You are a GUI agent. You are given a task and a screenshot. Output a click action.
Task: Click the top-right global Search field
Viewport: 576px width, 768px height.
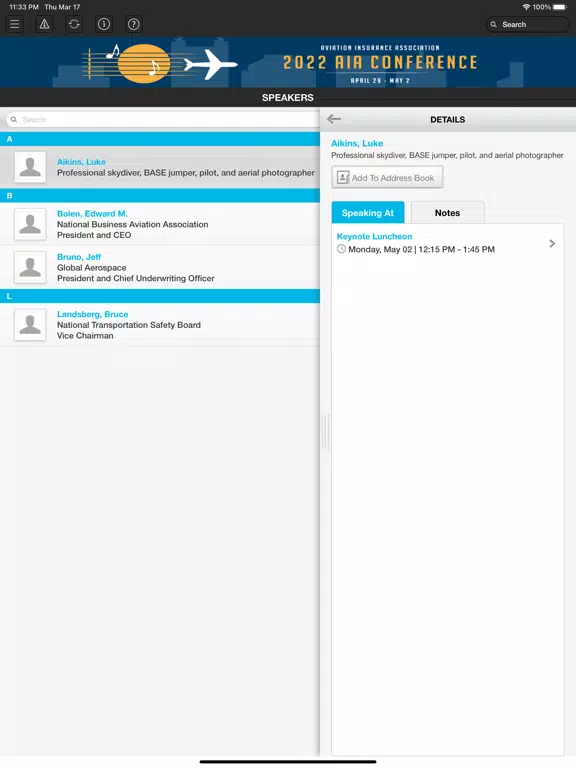coord(528,24)
